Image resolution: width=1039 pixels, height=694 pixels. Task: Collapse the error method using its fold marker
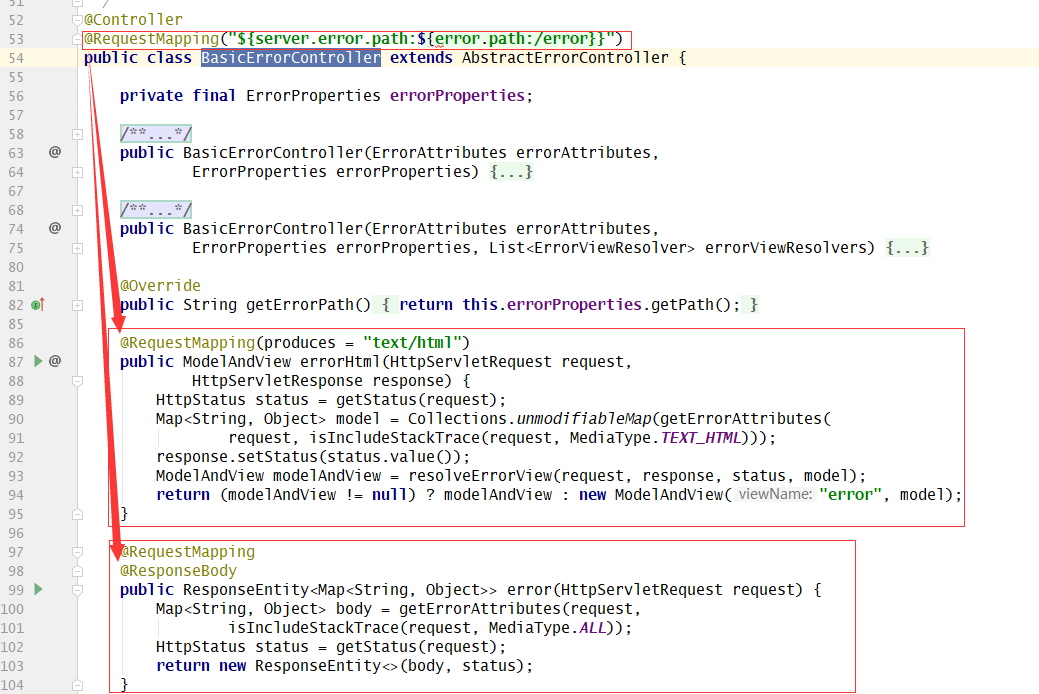(78, 589)
